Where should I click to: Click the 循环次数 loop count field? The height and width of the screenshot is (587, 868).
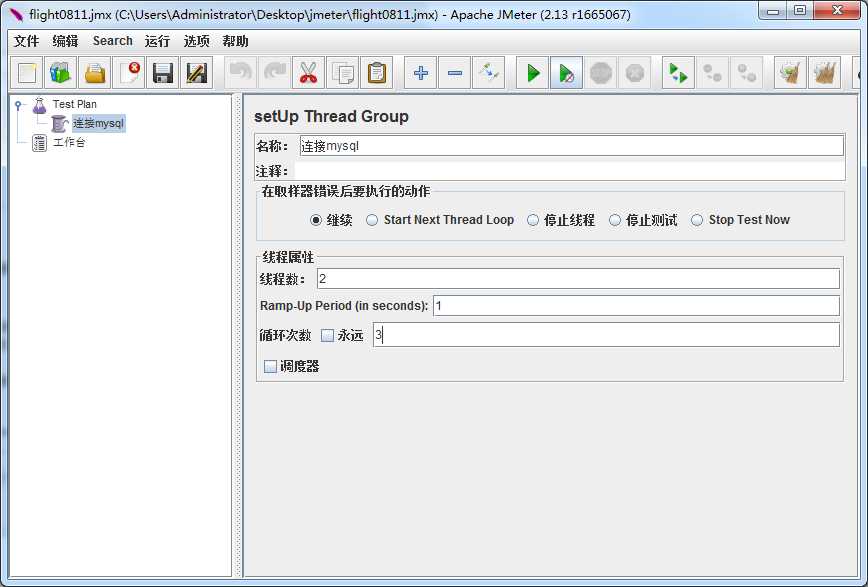point(606,335)
